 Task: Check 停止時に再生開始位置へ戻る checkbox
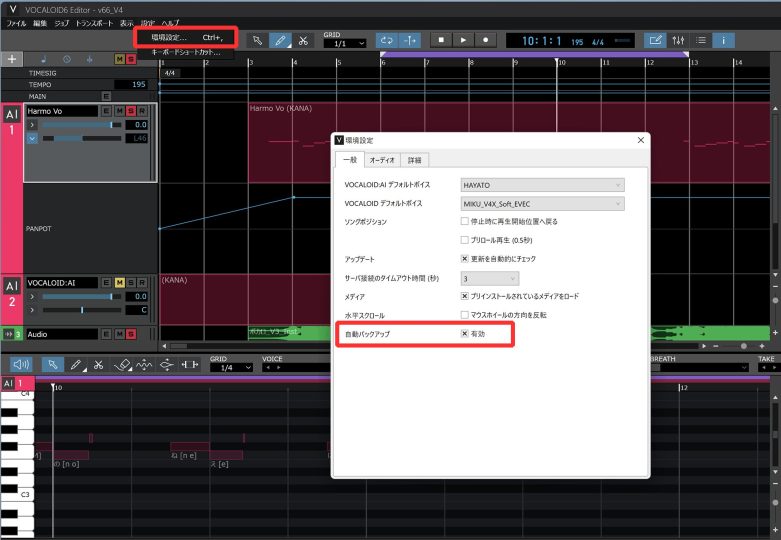coord(464,221)
